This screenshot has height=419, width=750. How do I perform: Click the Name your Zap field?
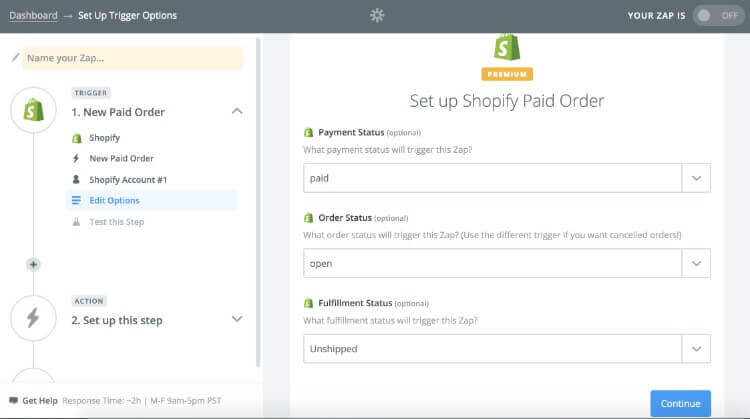click(x=132, y=58)
